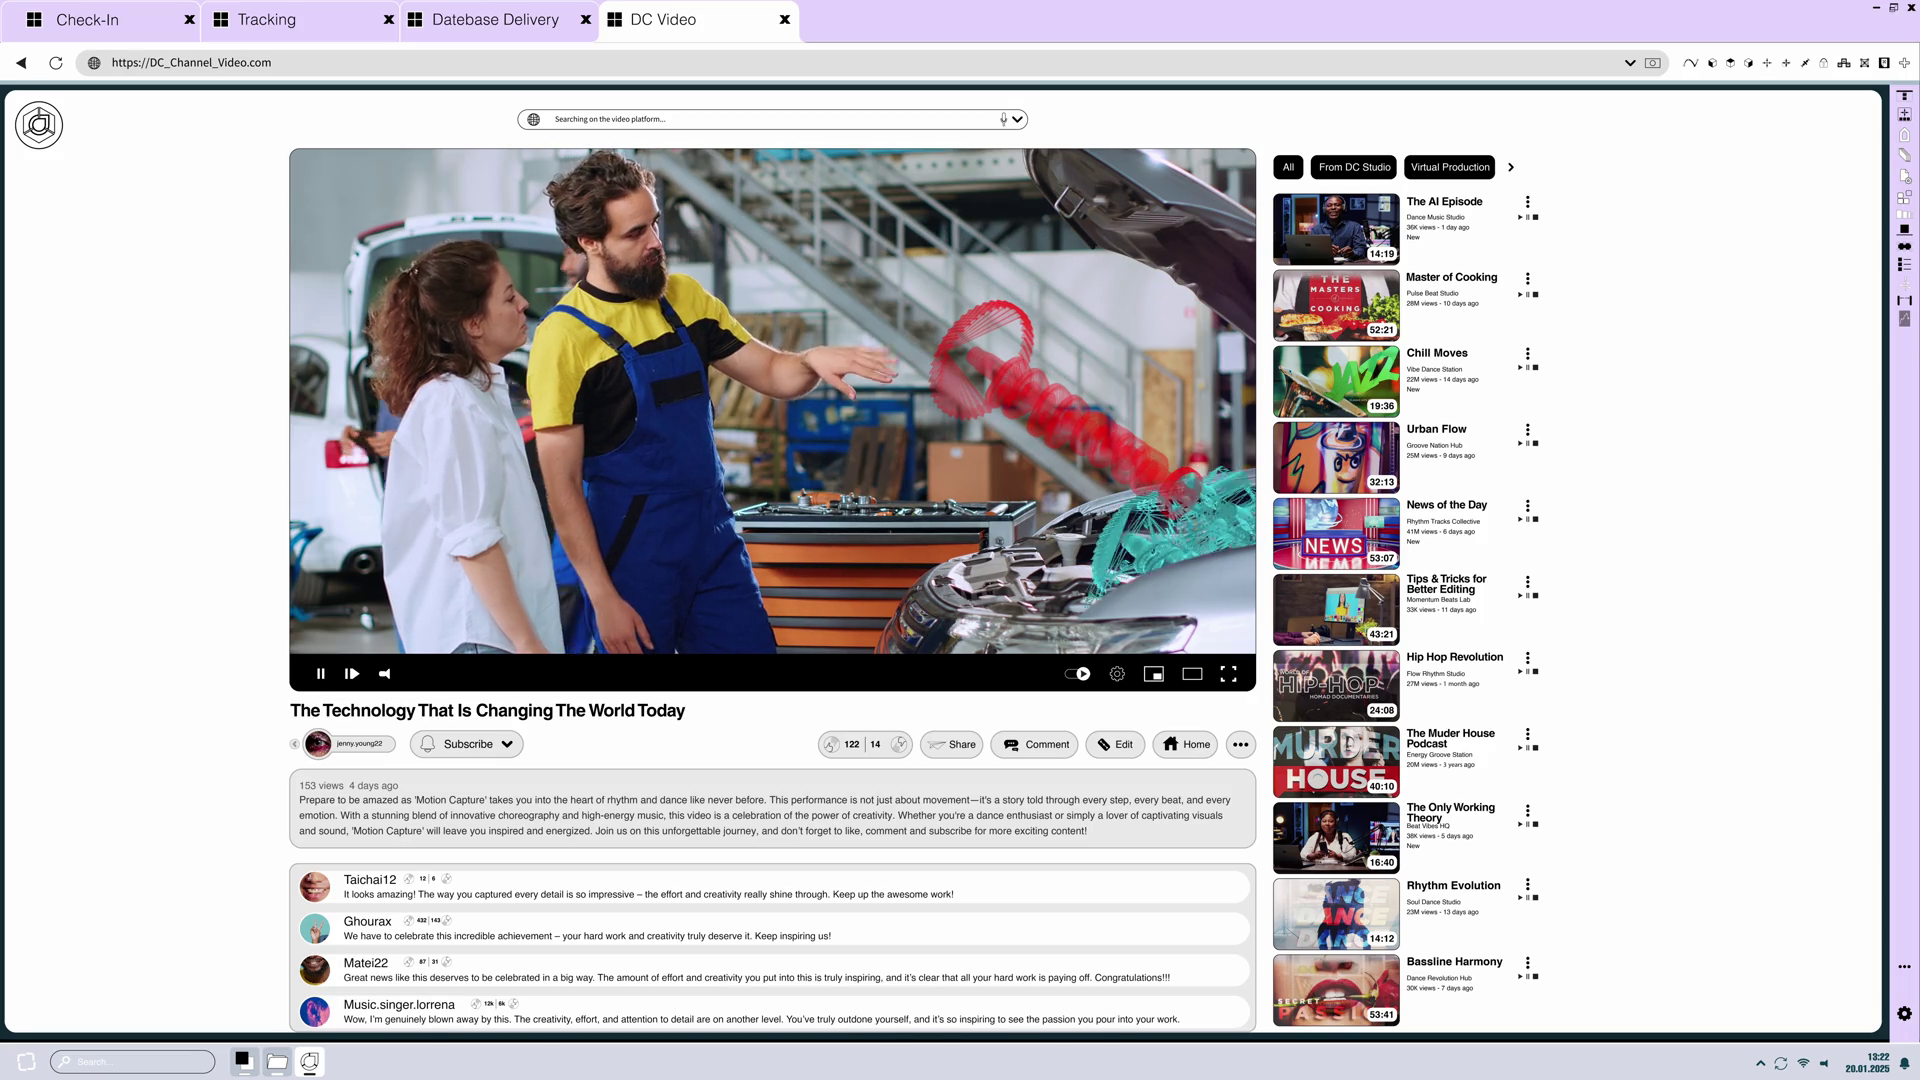Switch to picture-in-picture miniplayer
Viewport: 1920px width, 1080px height.
pyautogui.click(x=1154, y=674)
